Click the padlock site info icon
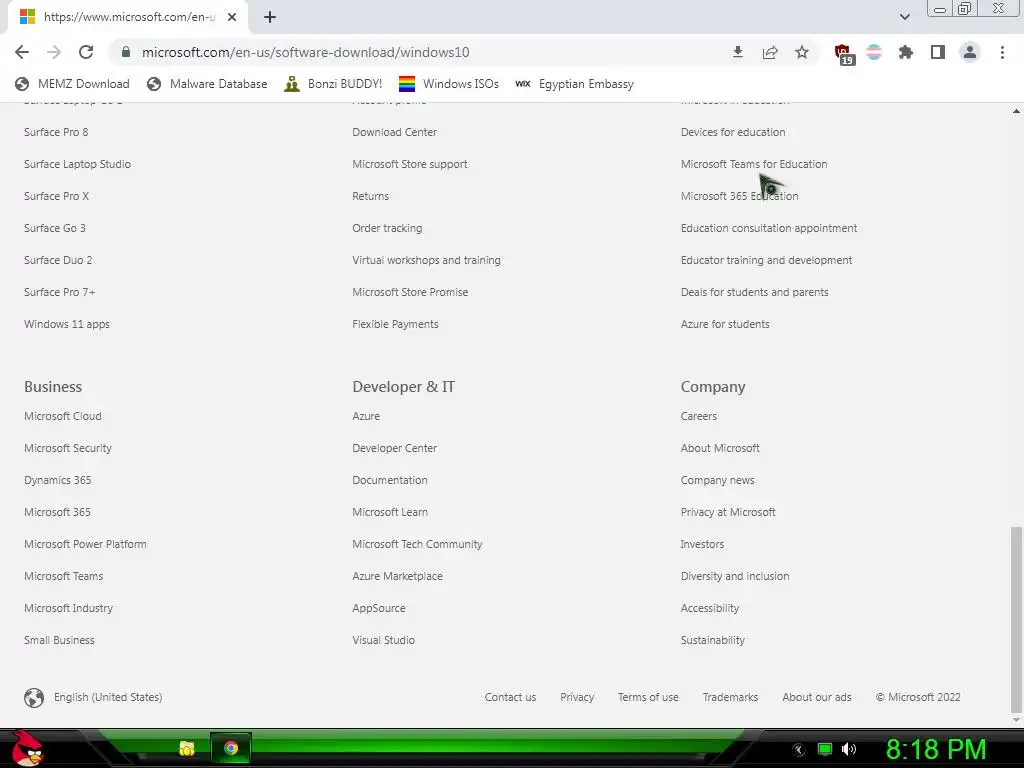The image size is (1024, 768). 126,52
